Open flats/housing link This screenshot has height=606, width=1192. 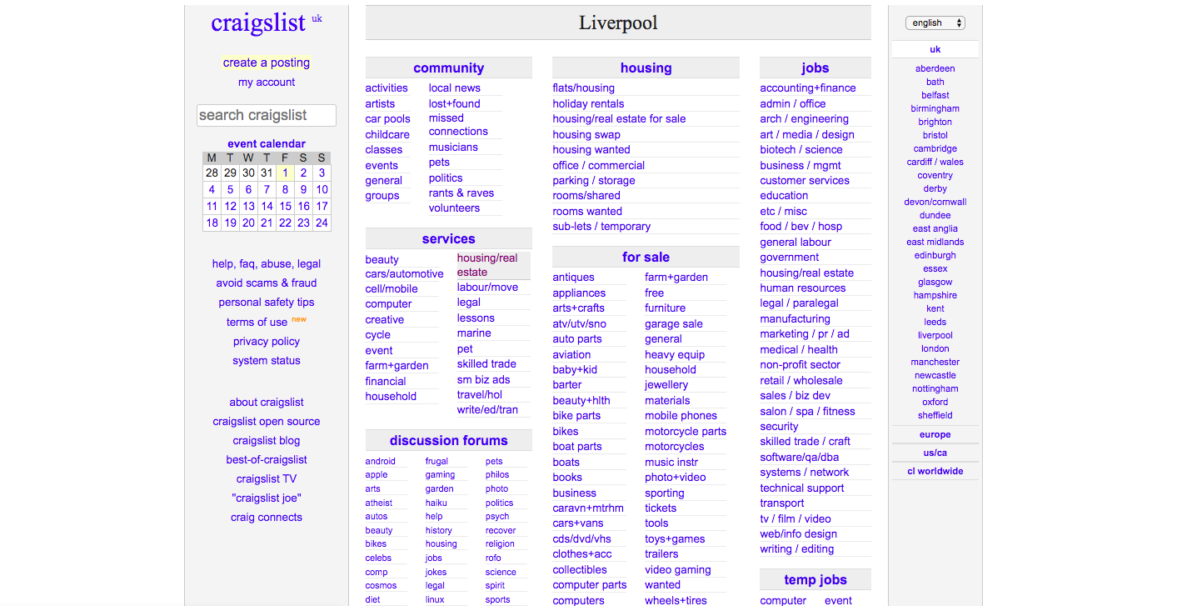click(583, 88)
